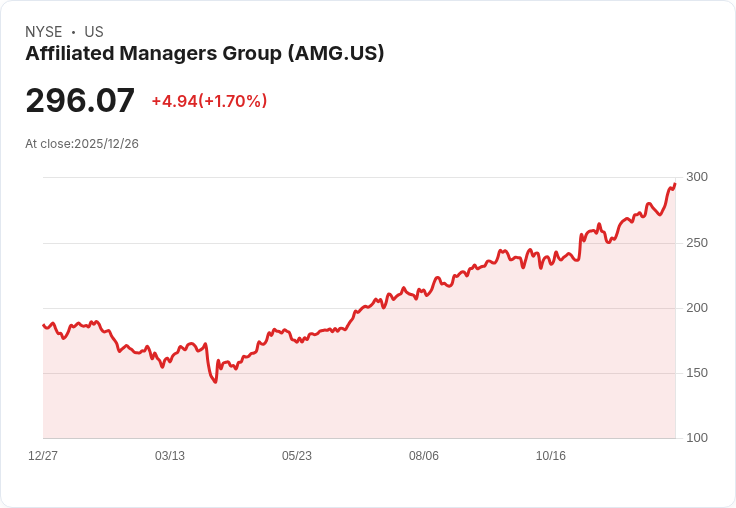Click the At close:2025/12/26 timestamp

point(82,144)
